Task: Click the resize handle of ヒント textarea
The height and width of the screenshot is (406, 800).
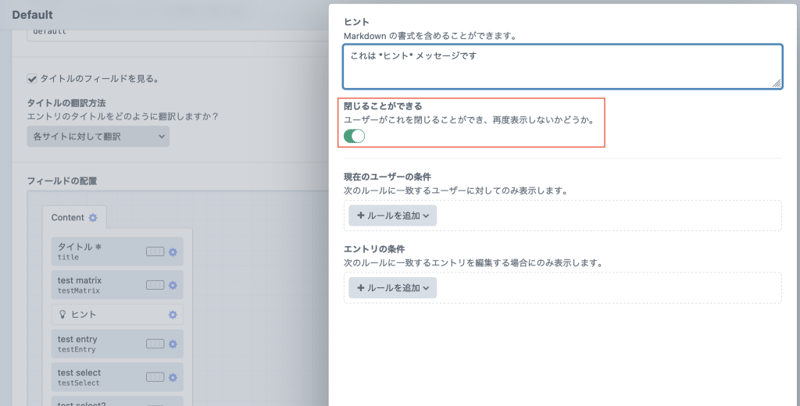Action: click(x=776, y=84)
